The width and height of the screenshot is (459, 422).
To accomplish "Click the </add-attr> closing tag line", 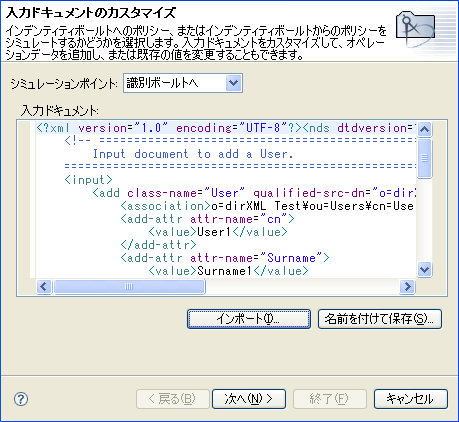I will (x=158, y=245).
